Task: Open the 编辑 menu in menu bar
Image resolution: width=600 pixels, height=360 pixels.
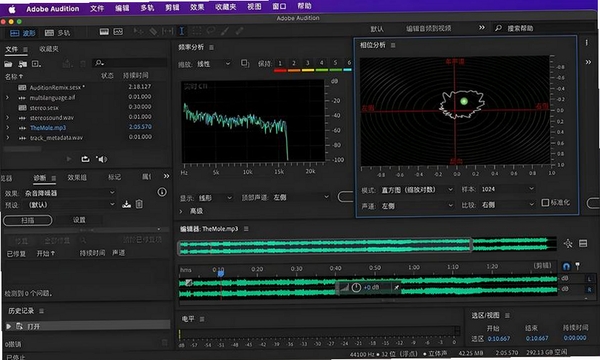Action: click(122, 8)
